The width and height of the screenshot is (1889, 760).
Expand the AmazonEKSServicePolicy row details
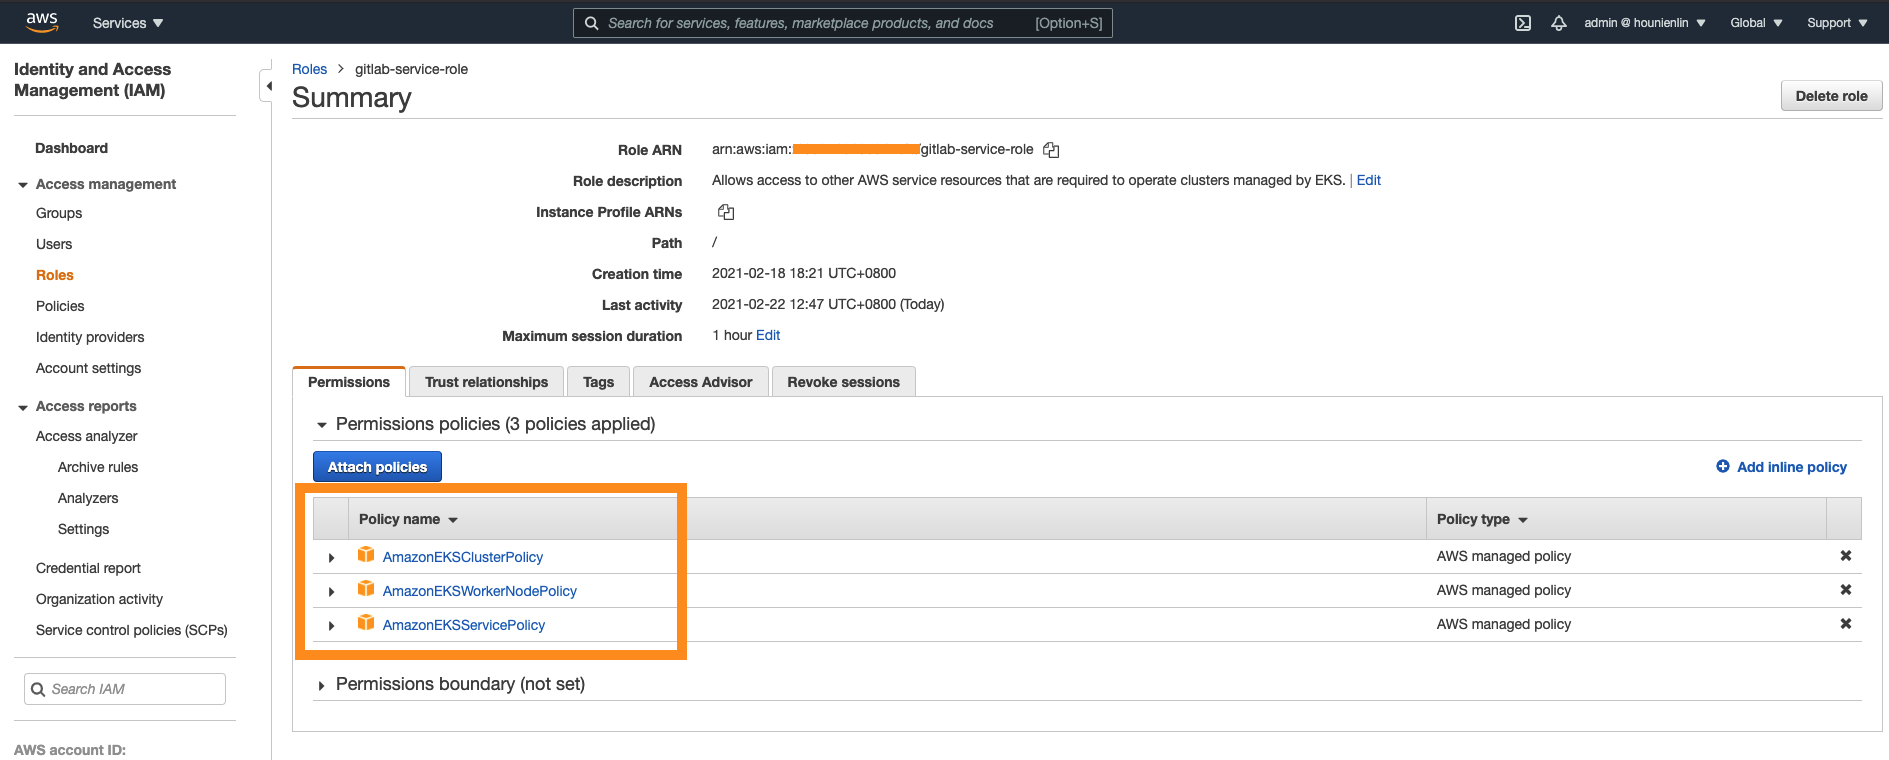tap(331, 626)
